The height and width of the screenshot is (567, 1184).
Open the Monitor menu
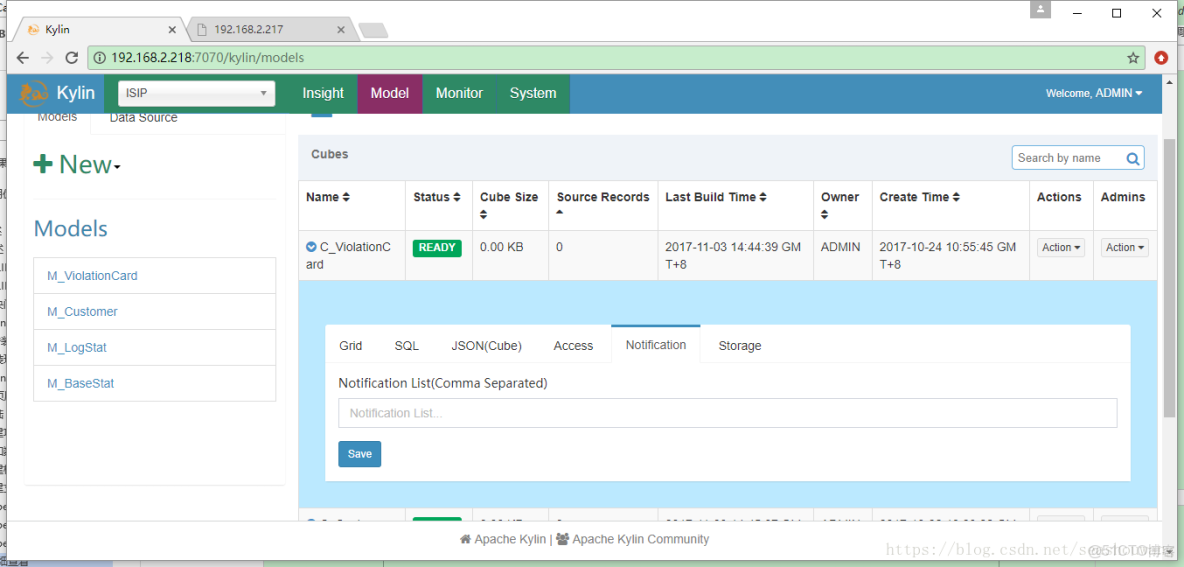tap(459, 94)
